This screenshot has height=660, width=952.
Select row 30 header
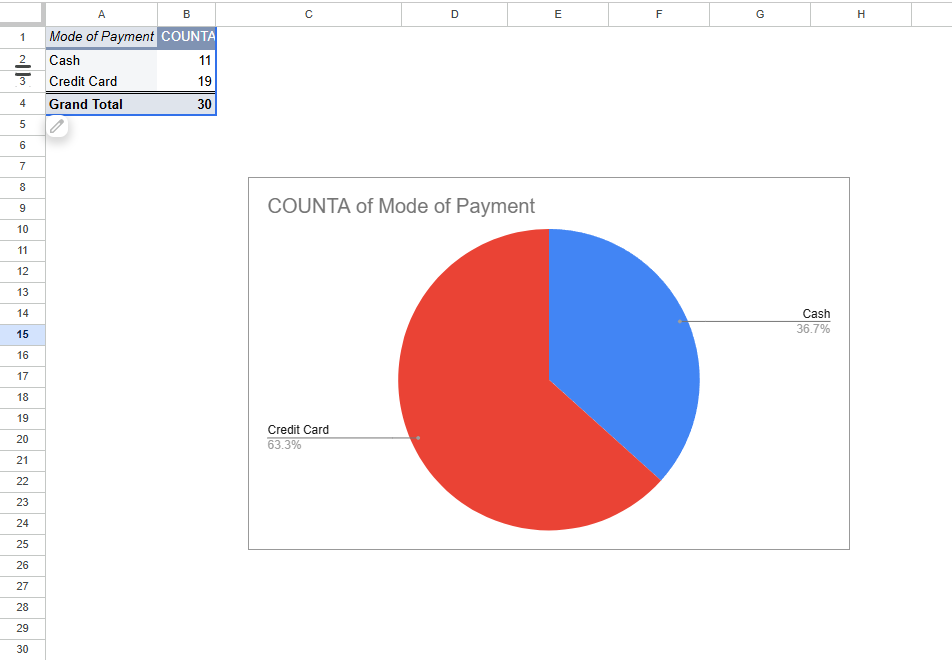click(22, 649)
